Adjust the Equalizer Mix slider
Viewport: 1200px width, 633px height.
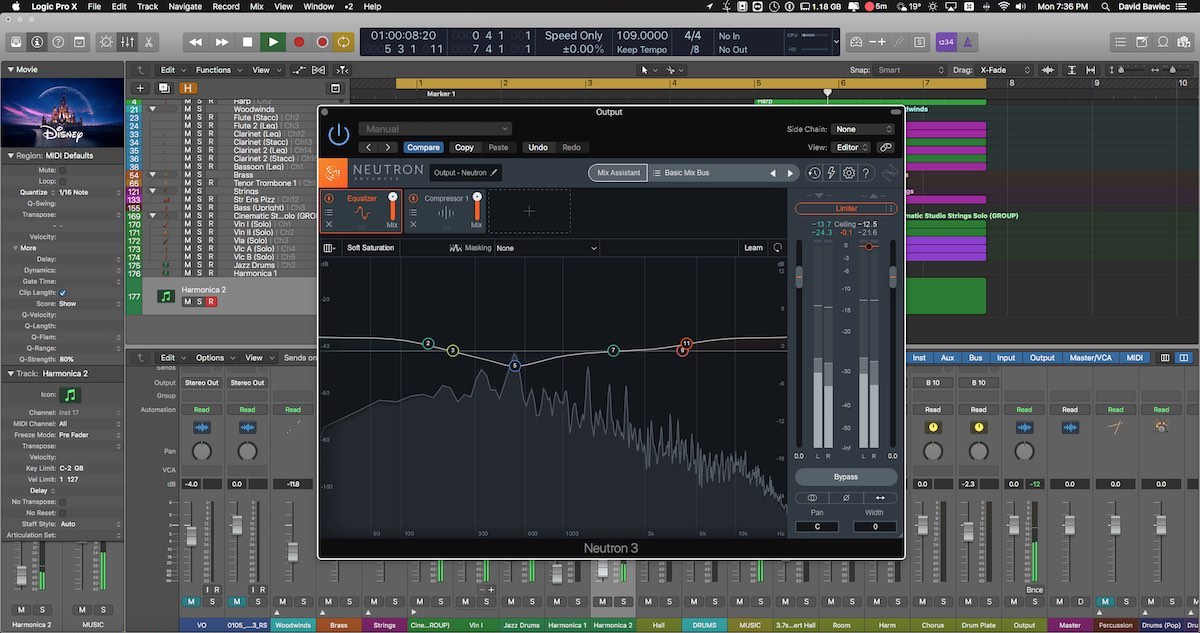tap(392, 208)
